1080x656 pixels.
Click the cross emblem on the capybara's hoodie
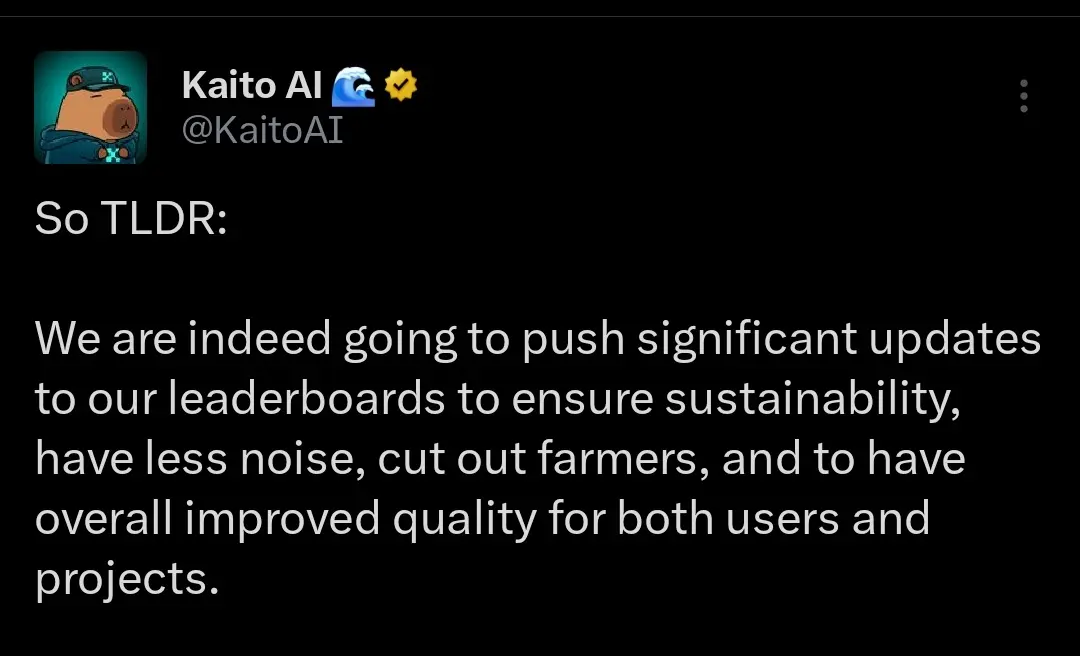pos(112,154)
